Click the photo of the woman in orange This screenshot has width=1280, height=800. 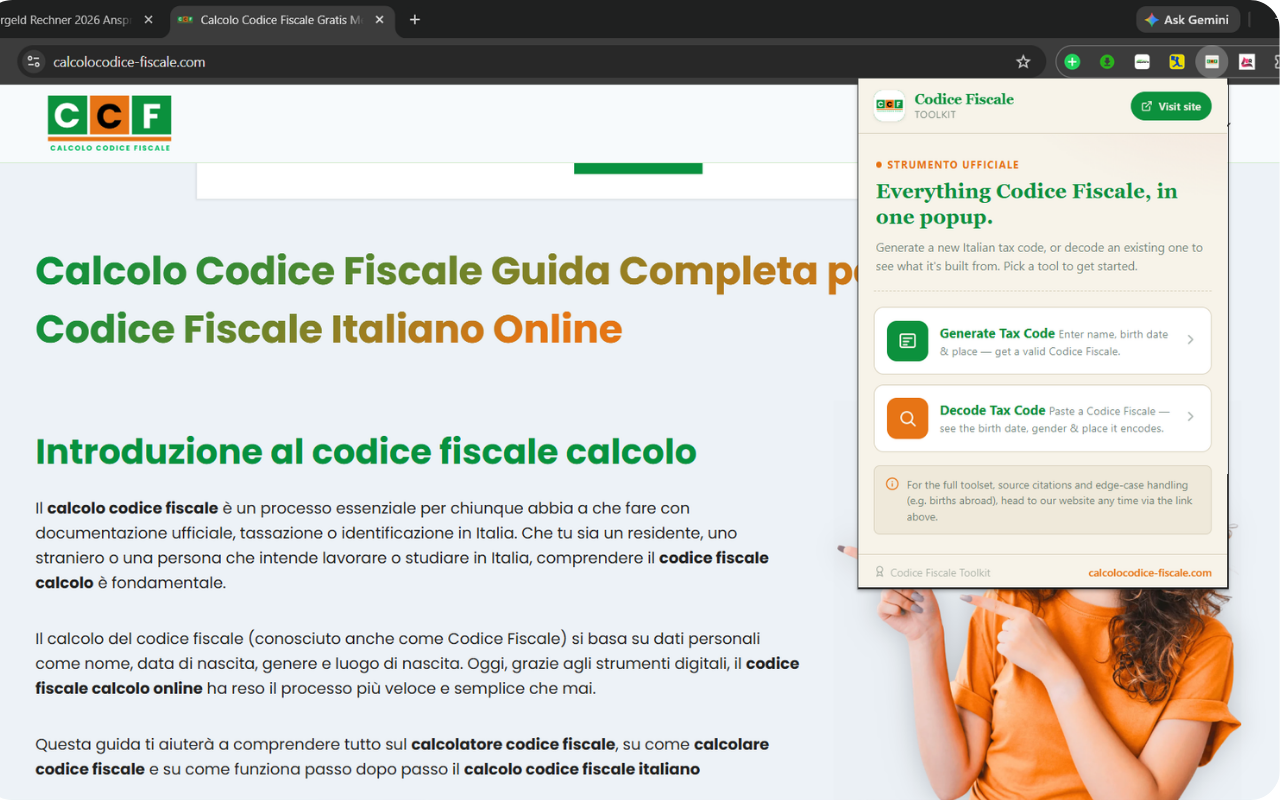(x=1040, y=690)
